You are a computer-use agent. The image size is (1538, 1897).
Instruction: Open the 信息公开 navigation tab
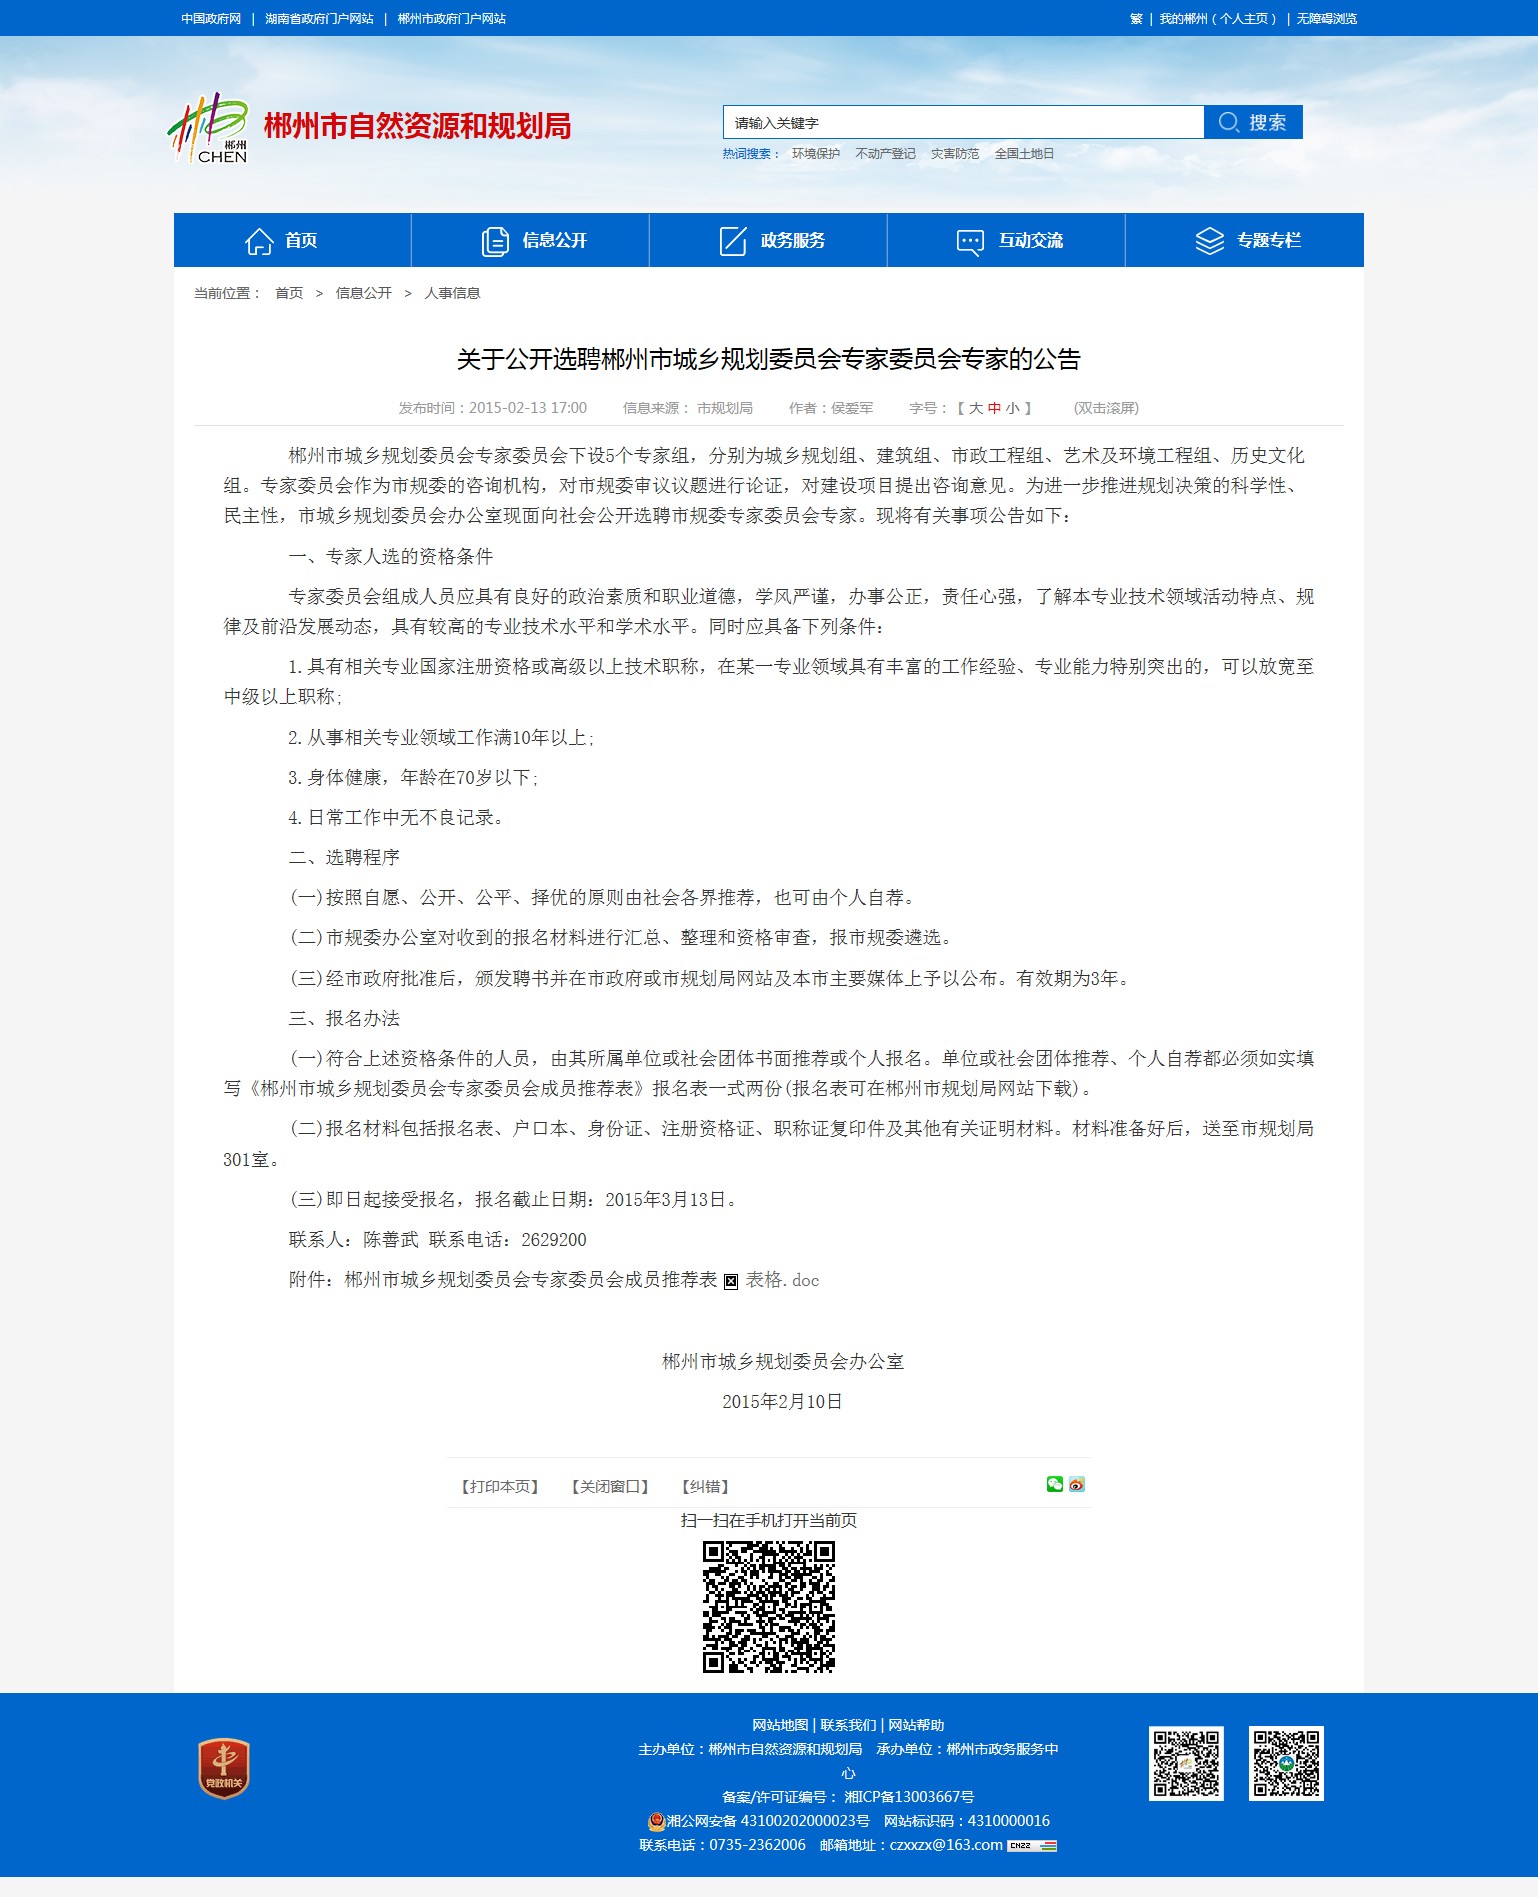[x=530, y=240]
